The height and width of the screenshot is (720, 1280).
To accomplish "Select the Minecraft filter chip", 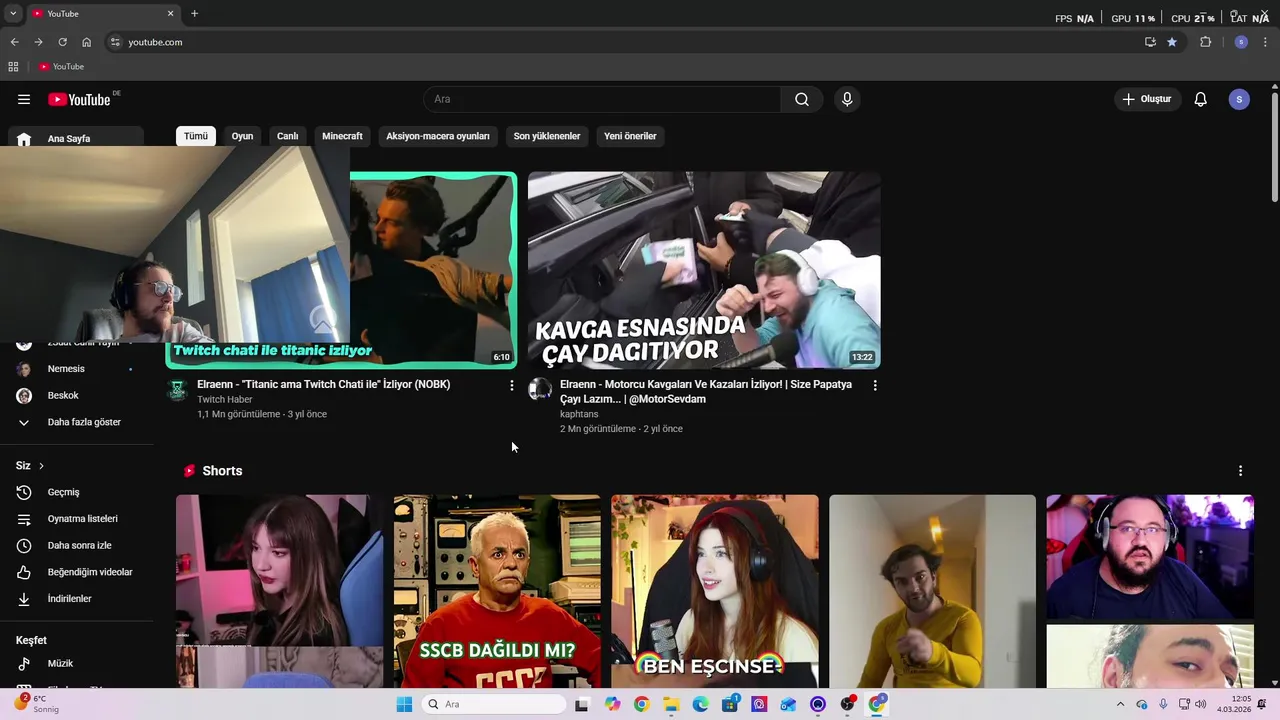I will click(342, 136).
